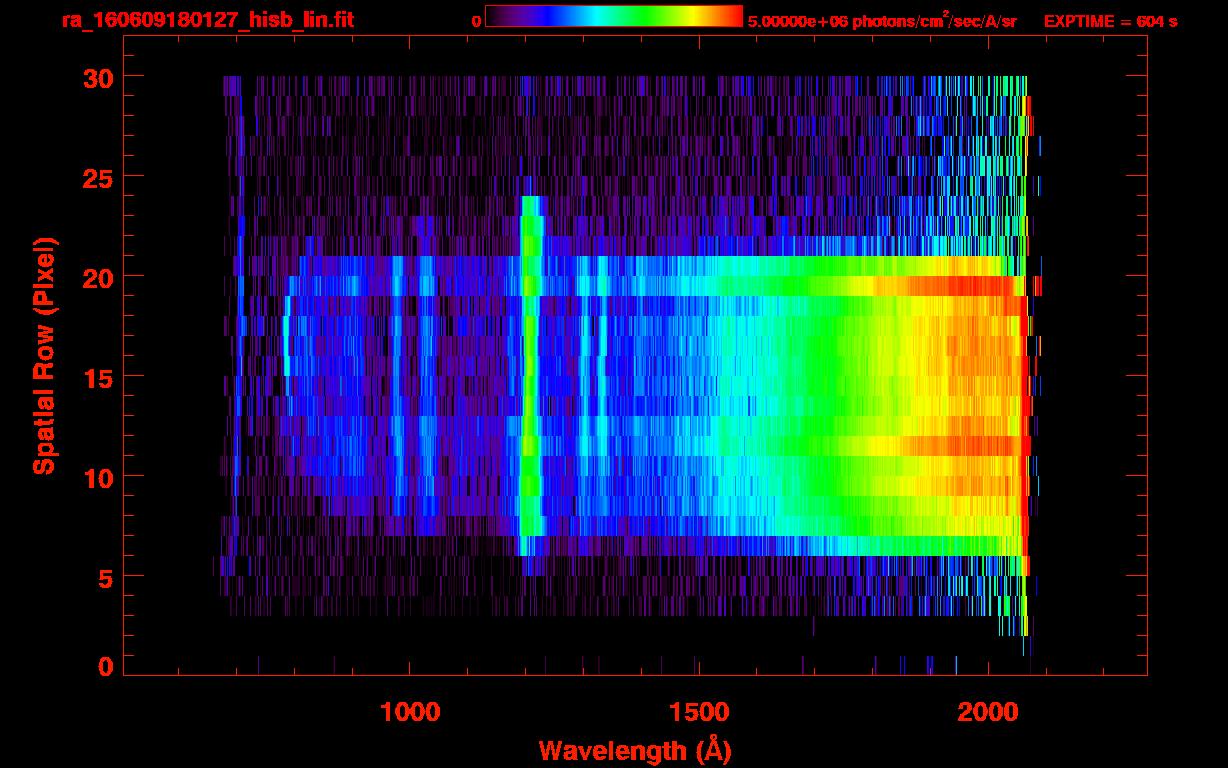Click the file name title ra_160609180127_hisb_lin.fit
1228x768 pixels.
tap(207, 20)
